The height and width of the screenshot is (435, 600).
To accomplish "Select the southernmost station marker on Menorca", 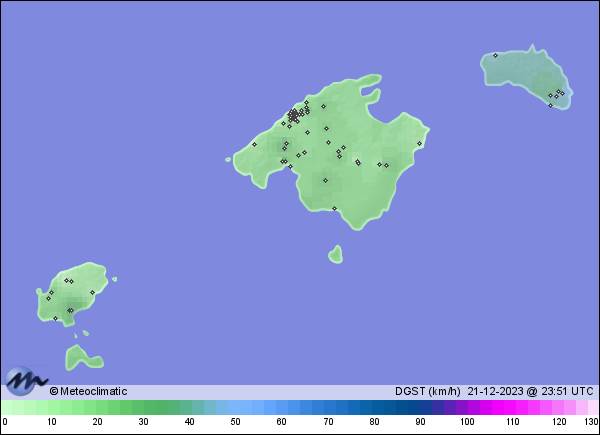I will [x=551, y=105].
